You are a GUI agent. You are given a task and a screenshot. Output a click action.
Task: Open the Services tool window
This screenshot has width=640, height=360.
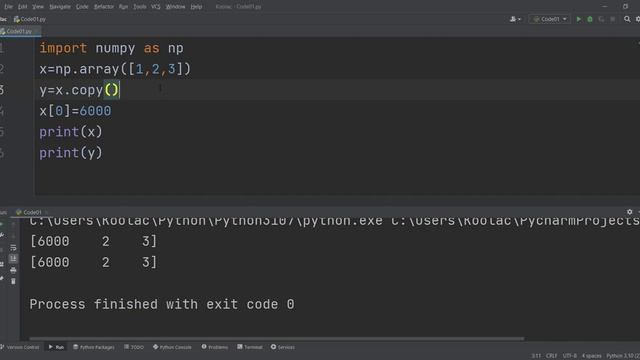[x=282, y=347]
